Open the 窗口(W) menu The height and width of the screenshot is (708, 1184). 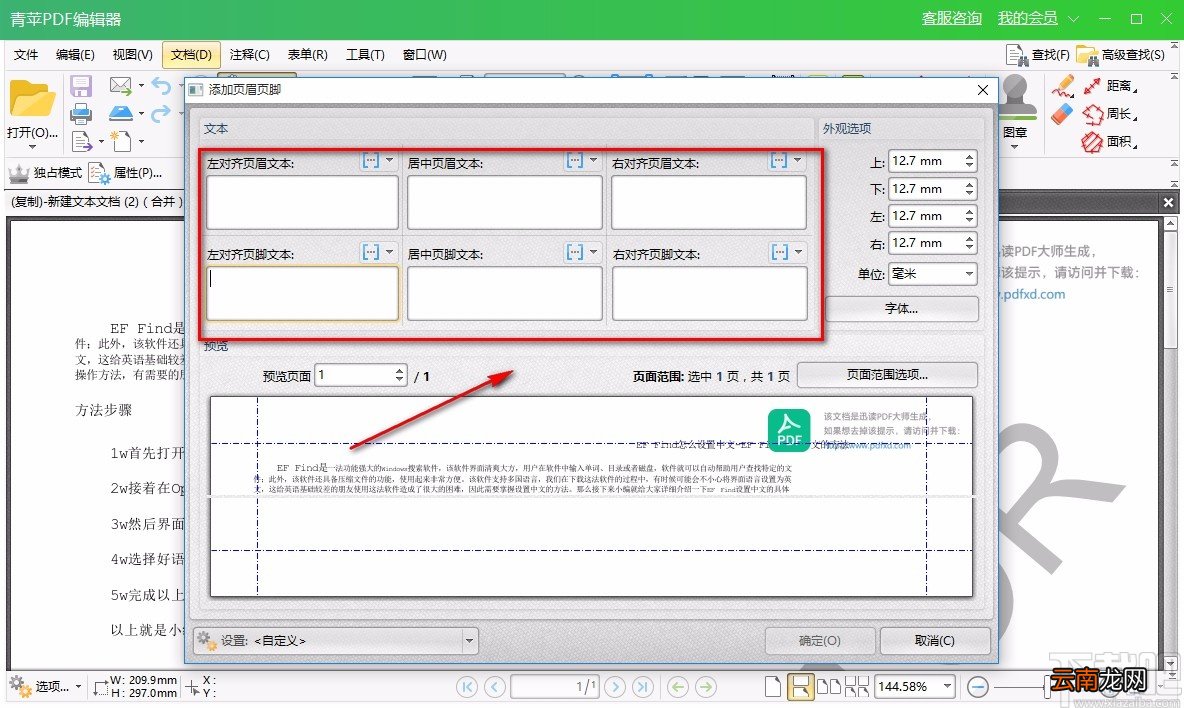pyautogui.click(x=424, y=54)
